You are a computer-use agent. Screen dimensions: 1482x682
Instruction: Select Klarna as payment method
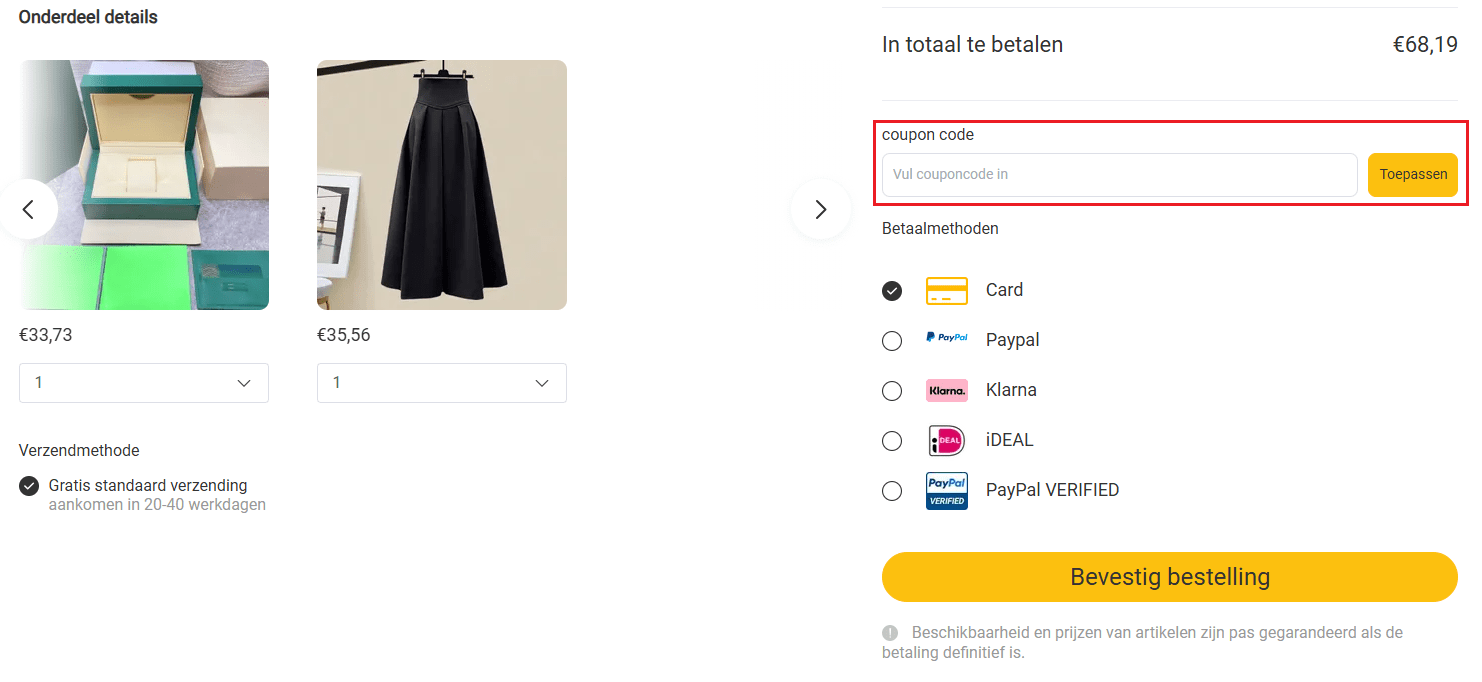pos(892,390)
